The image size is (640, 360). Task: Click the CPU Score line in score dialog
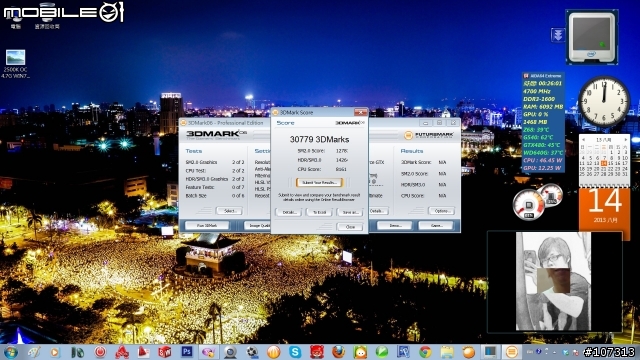(x=322, y=169)
